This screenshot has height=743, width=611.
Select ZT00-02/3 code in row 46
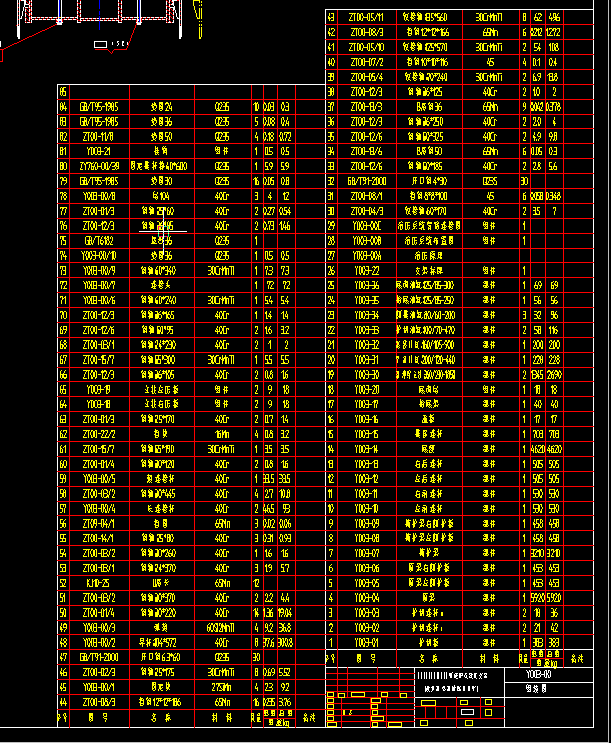click(99, 672)
